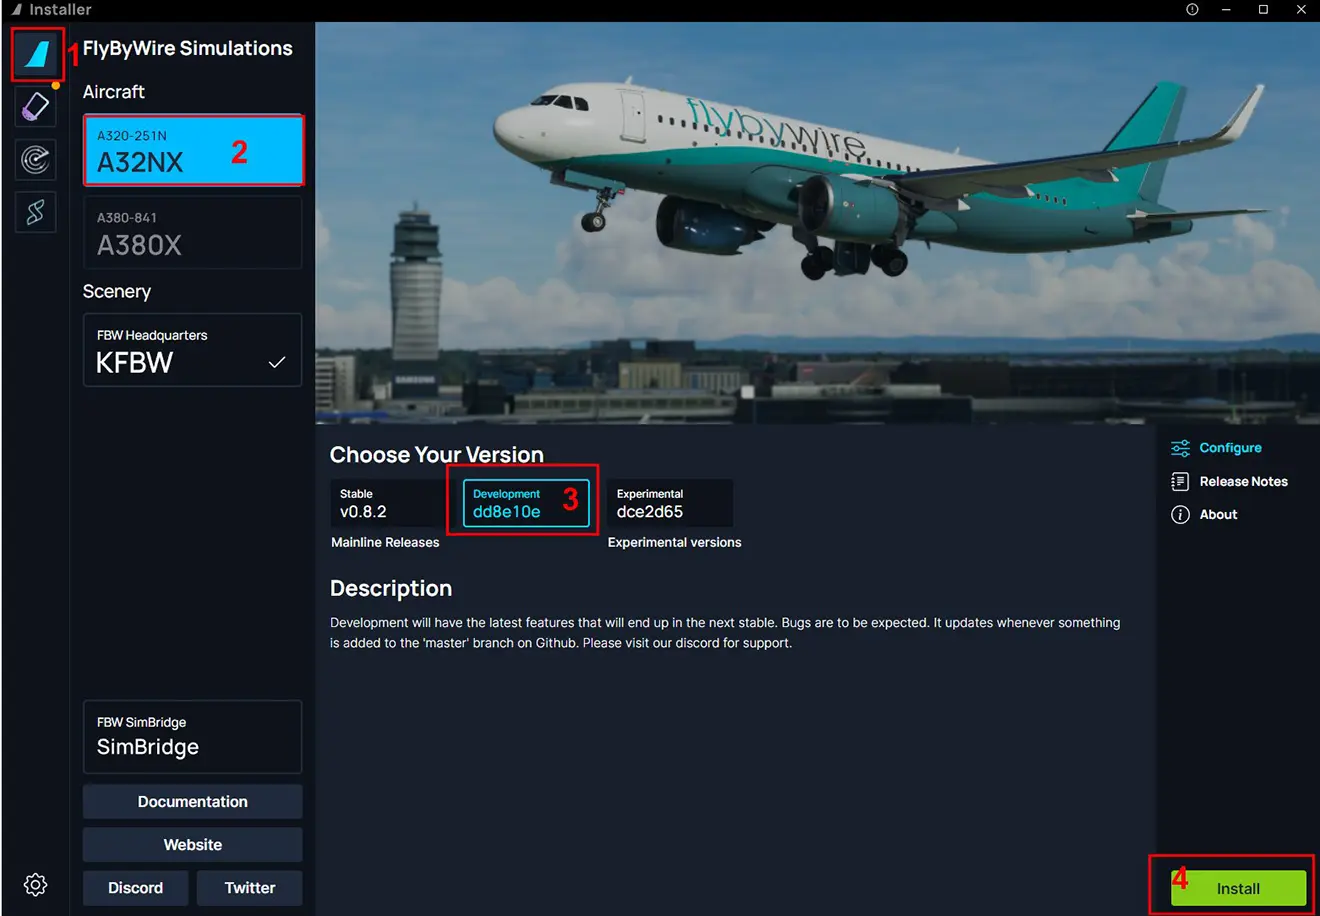Viewport: 1320px width, 916px height.
Task: Switch to the A380X aircraft
Action: [193, 232]
